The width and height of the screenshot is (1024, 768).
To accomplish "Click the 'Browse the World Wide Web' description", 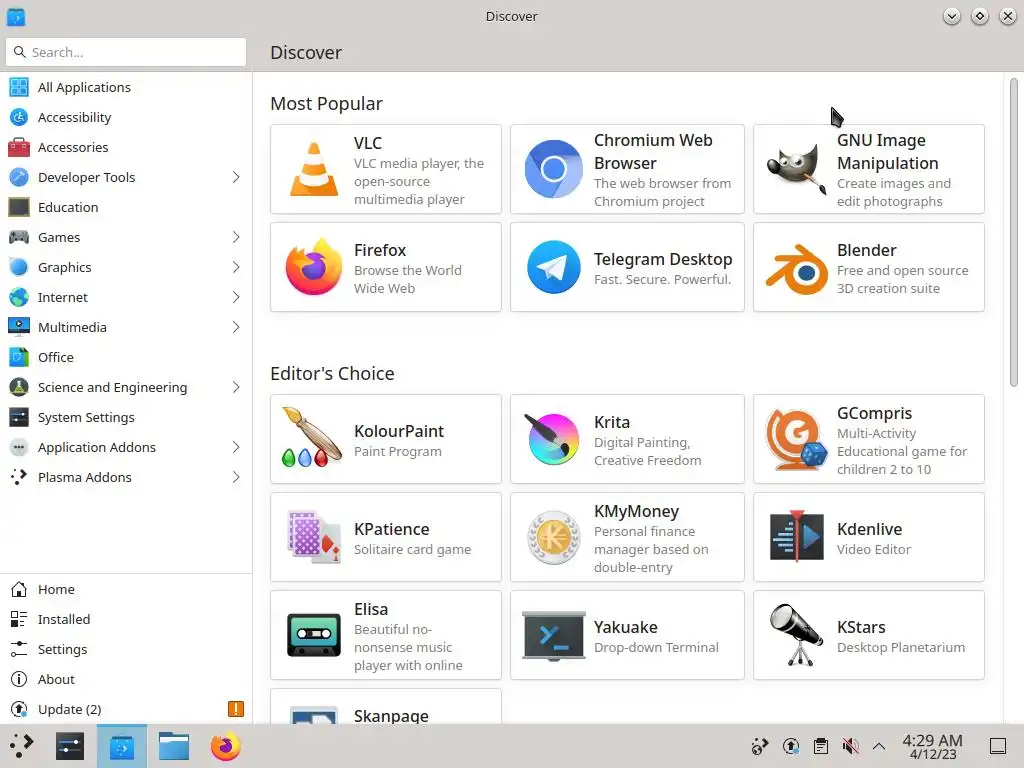I will [x=408, y=280].
